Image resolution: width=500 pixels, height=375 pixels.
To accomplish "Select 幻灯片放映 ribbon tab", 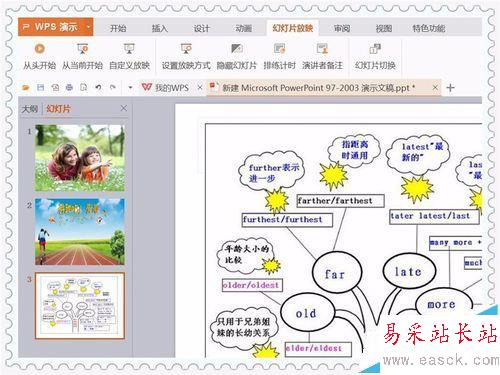I will pos(292,28).
